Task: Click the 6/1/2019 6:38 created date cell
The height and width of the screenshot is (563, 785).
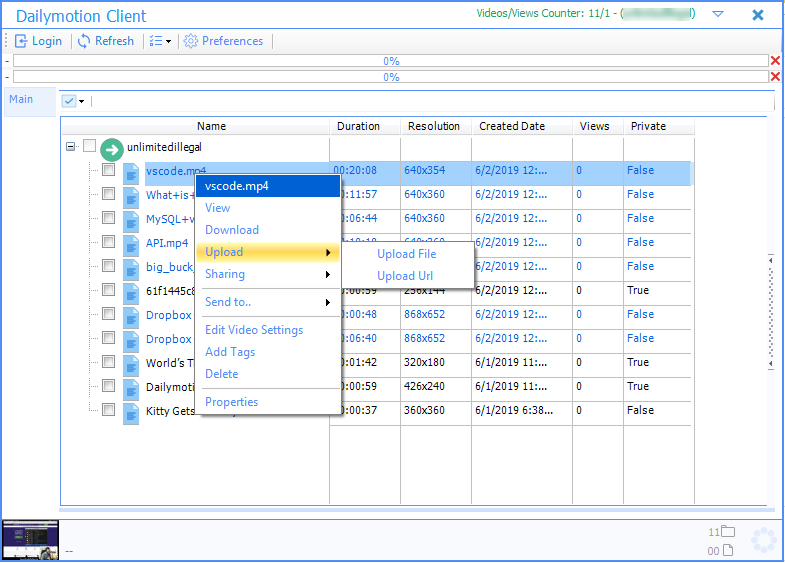Action: [x=514, y=410]
